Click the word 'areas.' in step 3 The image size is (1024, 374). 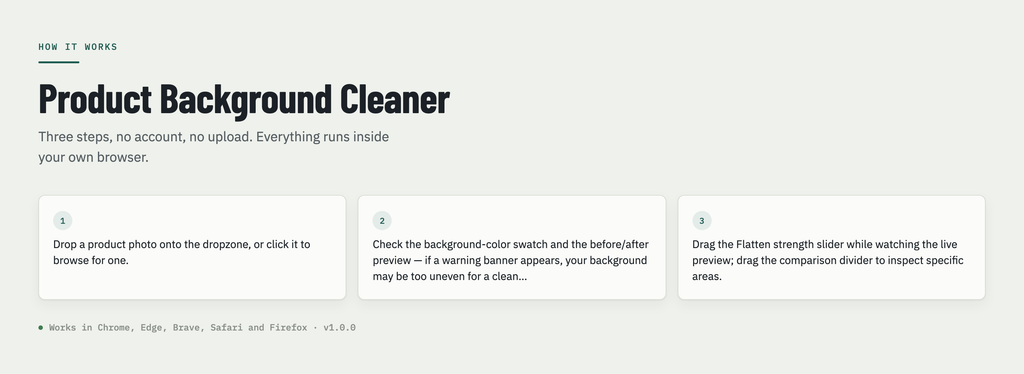tap(707, 277)
